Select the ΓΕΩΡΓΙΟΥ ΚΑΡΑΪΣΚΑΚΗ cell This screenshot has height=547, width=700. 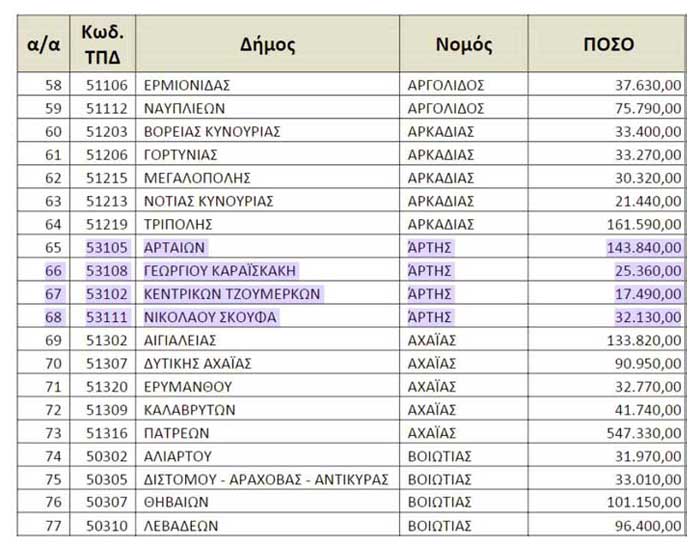220,271
